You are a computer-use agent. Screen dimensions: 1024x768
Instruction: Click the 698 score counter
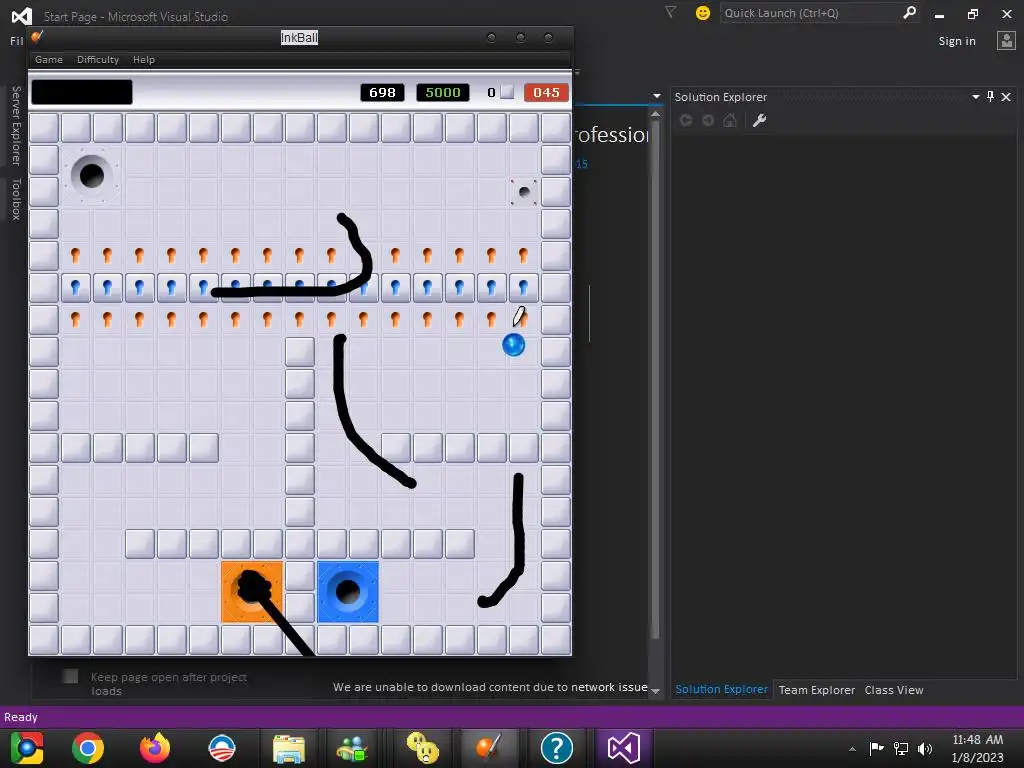[x=382, y=93]
